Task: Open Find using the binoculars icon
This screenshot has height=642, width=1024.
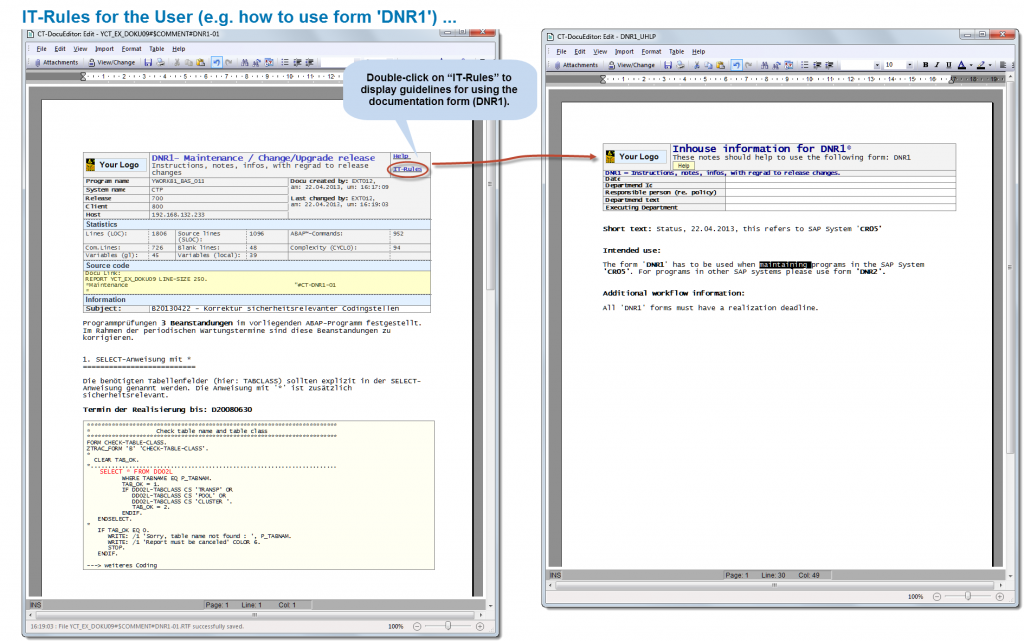Action: pyautogui.click(x=243, y=60)
